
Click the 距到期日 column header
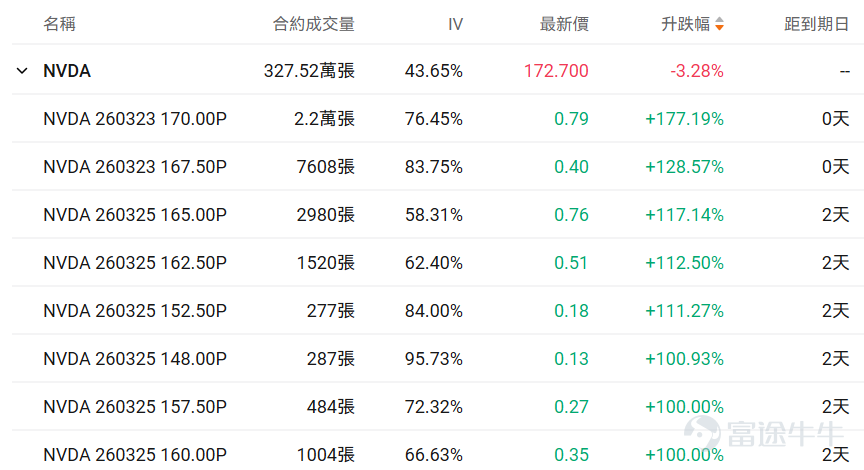(817, 24)
